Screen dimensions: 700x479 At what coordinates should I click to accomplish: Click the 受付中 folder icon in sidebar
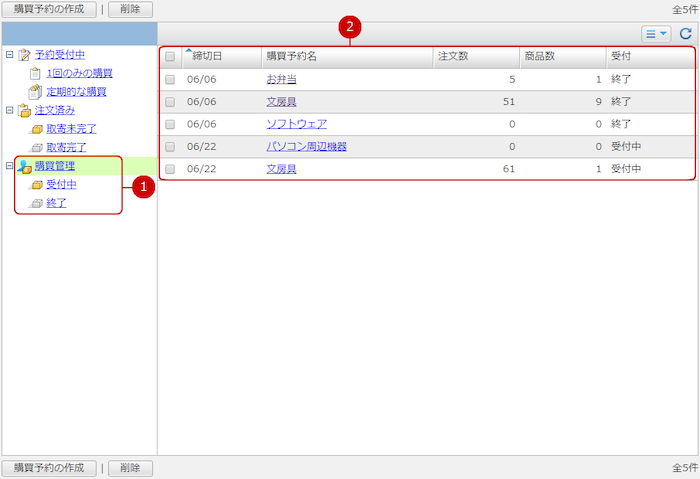[36, 185]
